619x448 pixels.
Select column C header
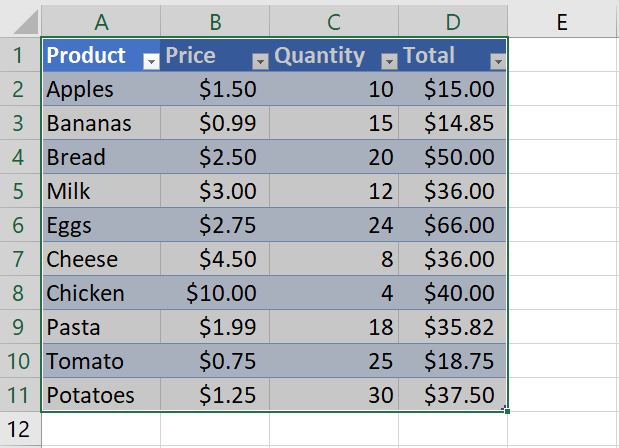334,22
